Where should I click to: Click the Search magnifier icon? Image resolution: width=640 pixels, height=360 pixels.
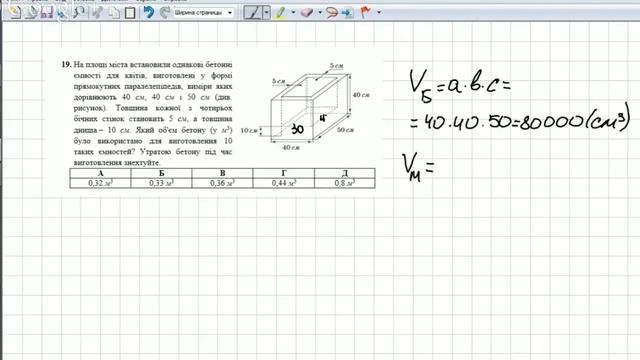79,13
